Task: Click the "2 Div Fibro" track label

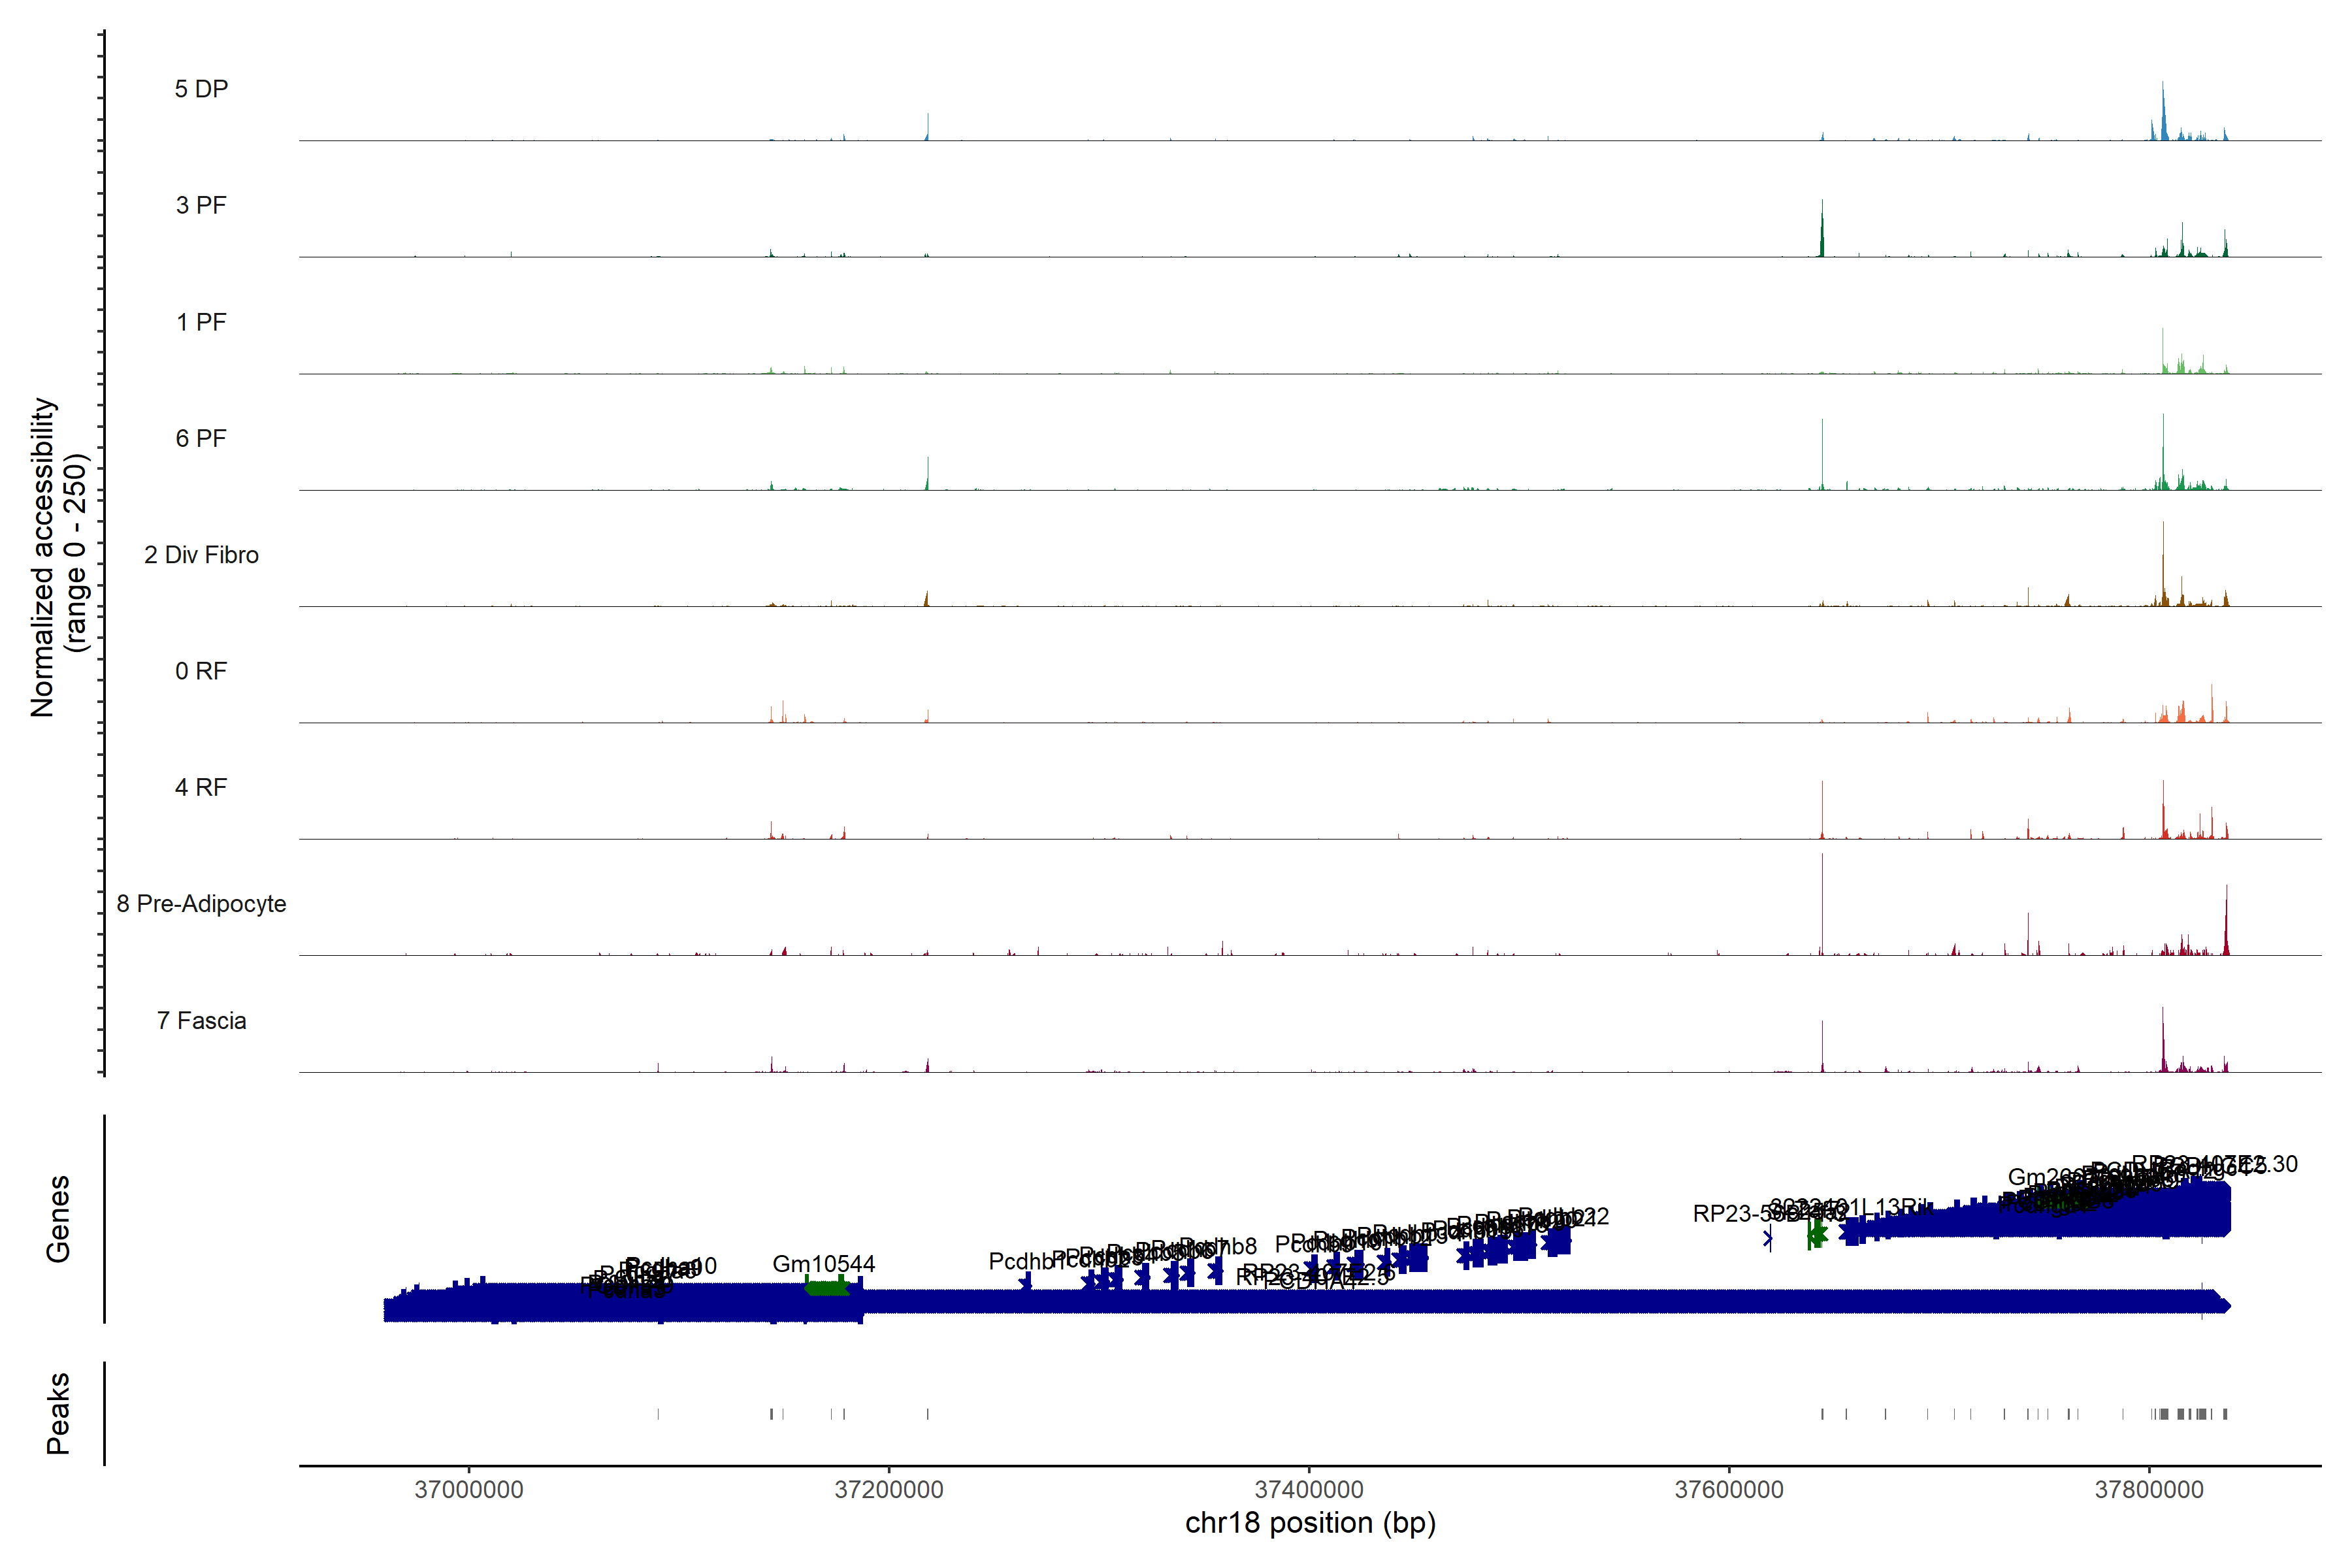Action: click(201, 555)
